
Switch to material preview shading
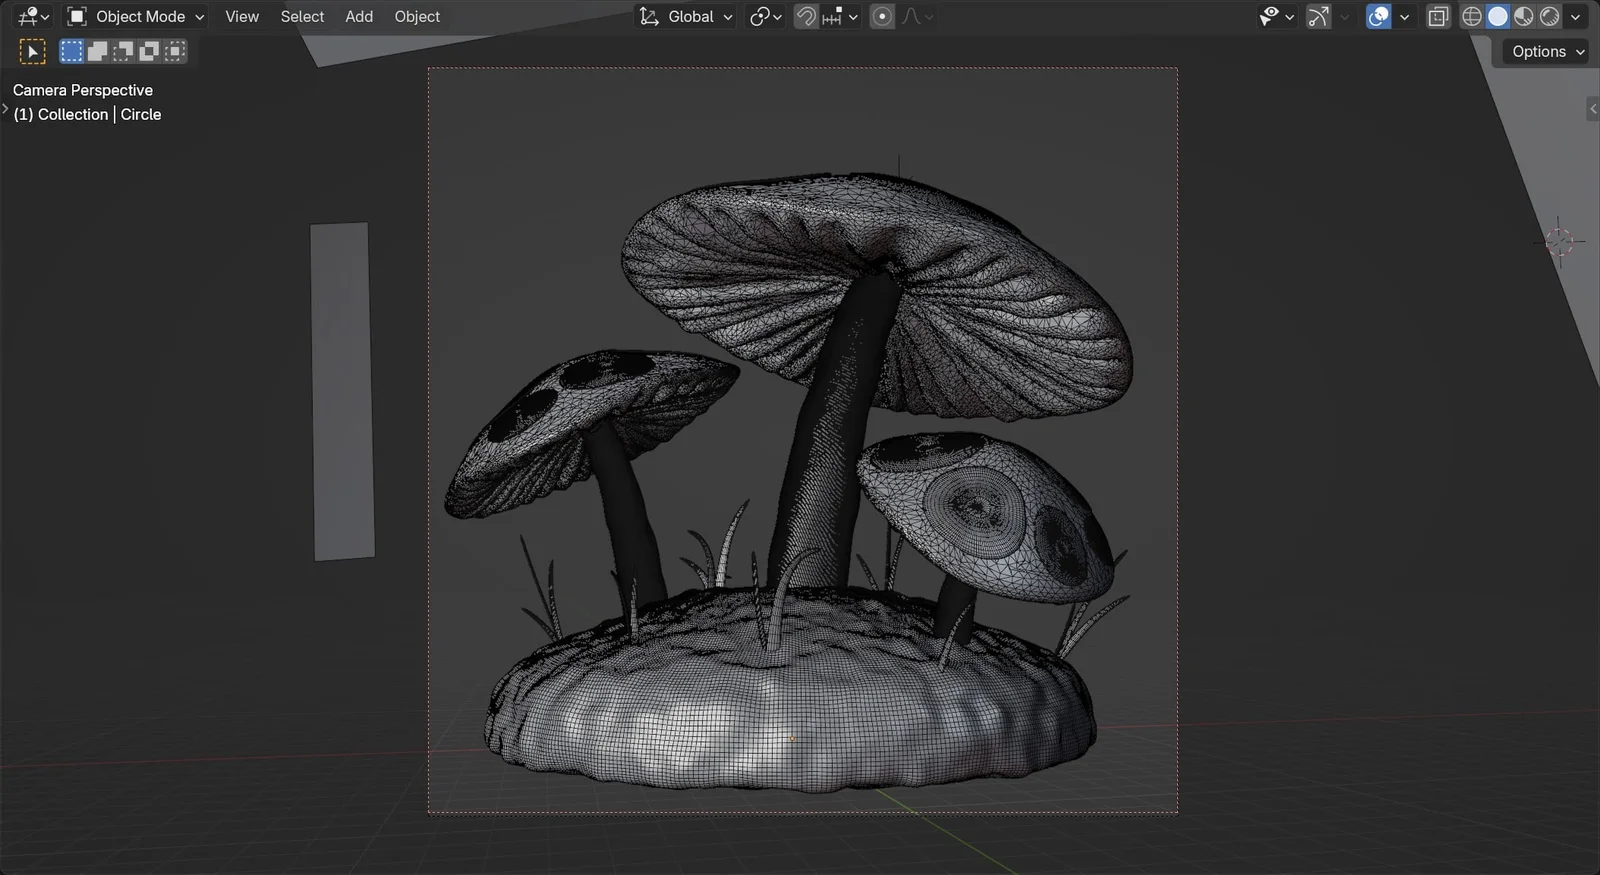[1524, 16]
